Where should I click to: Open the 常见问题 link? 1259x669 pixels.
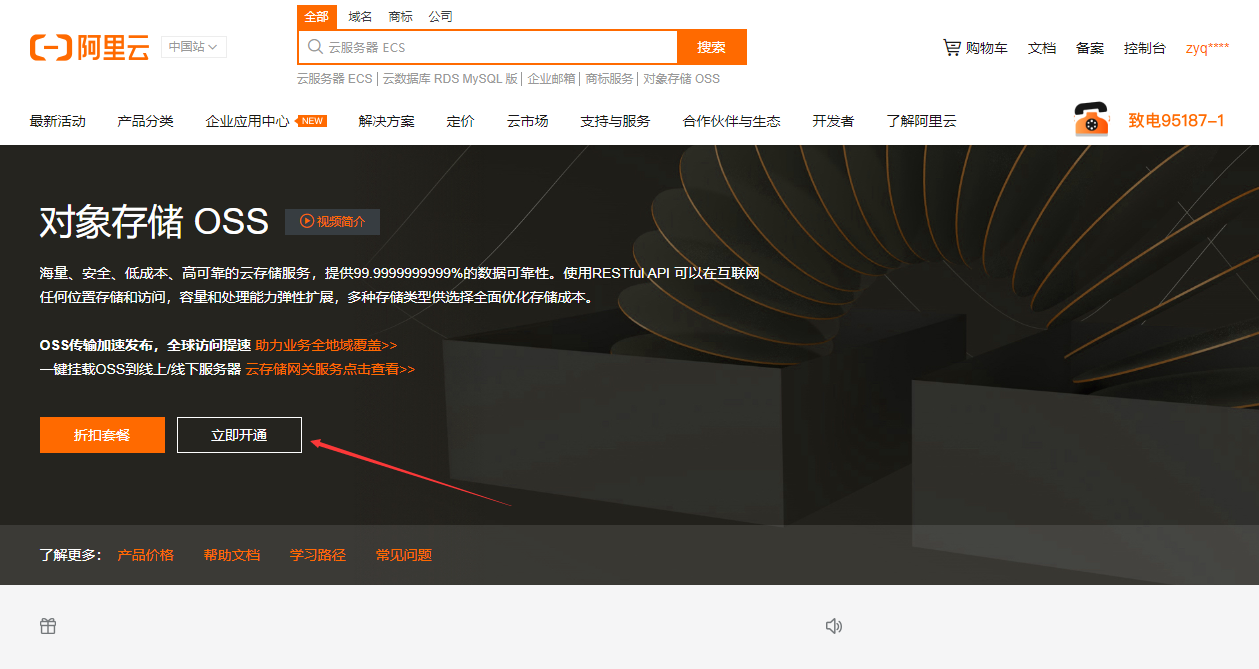tap(404, 555)
